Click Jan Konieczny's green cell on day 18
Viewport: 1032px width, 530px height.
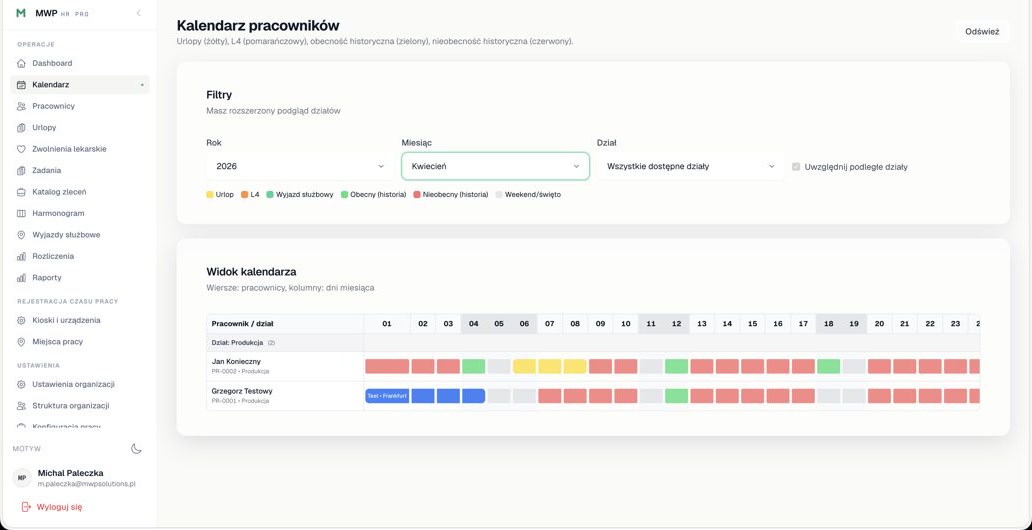point(829,366)
